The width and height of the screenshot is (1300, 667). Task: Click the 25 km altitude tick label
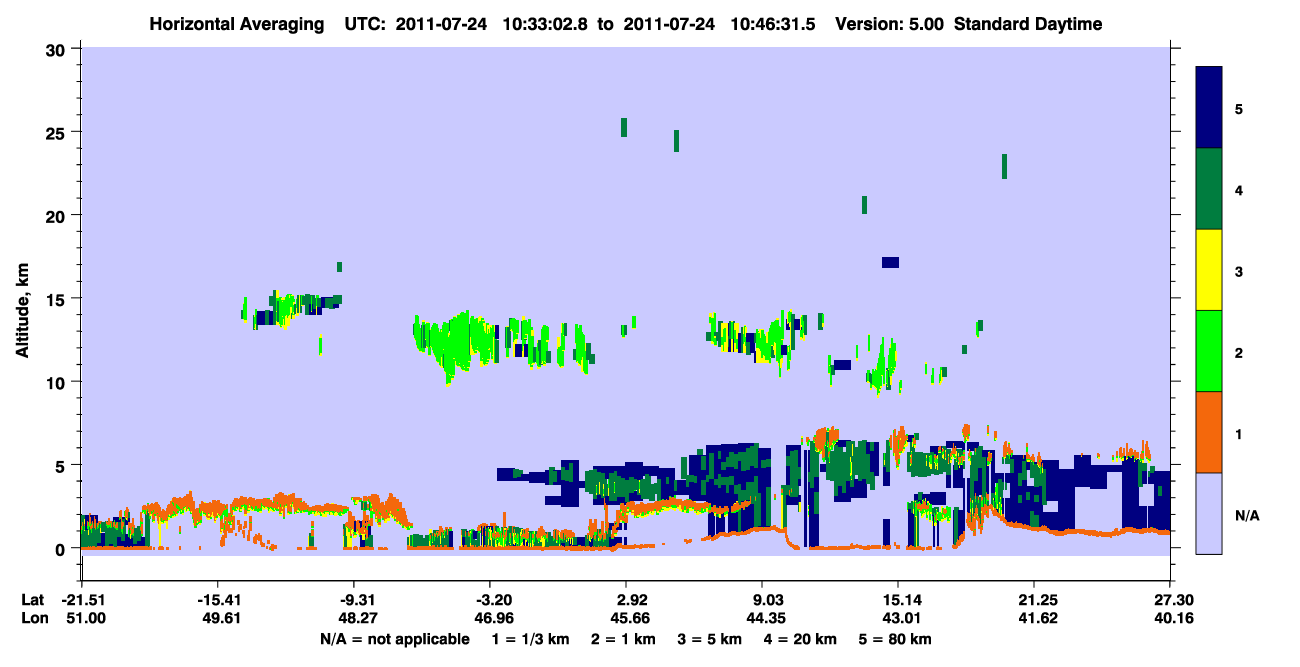tap(58, 132)
